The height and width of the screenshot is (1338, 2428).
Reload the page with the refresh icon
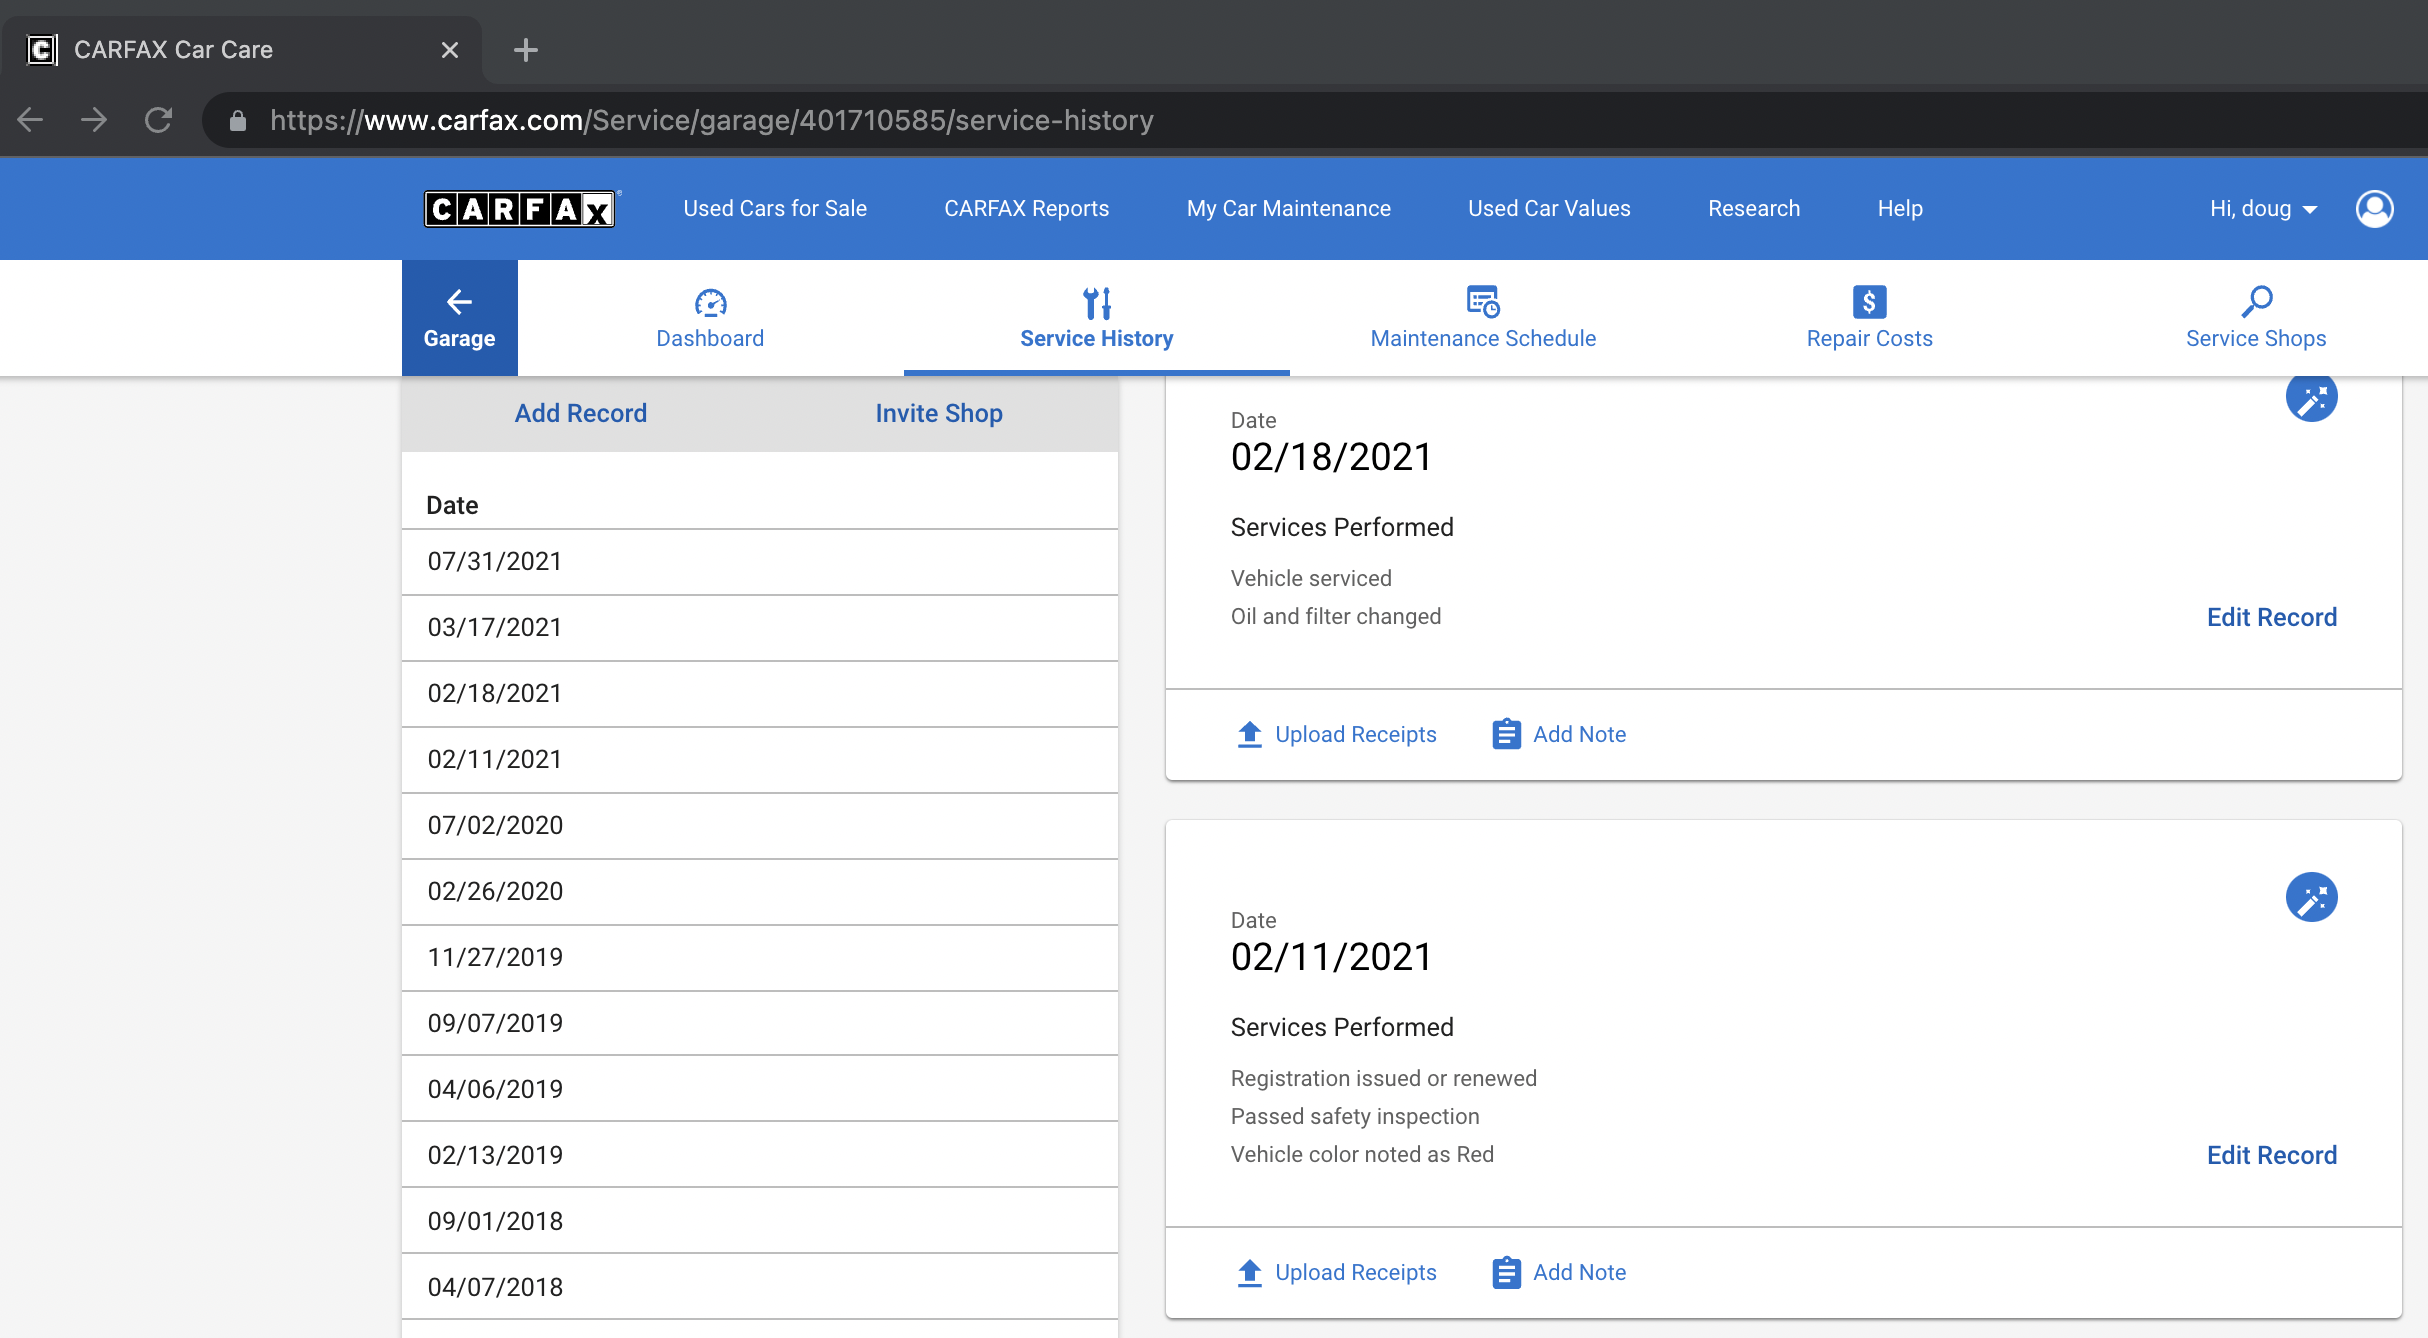(158, 120)
